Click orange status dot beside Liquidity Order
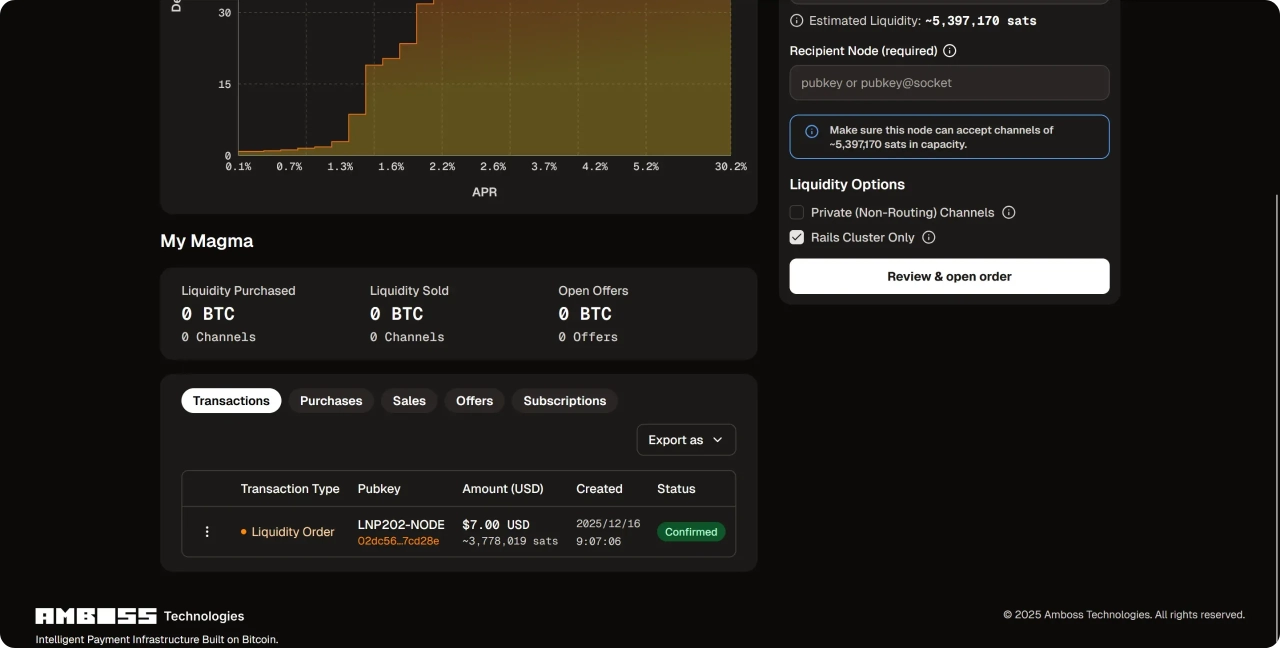Screen dimensions: 1280x648 tap(243, 532)
